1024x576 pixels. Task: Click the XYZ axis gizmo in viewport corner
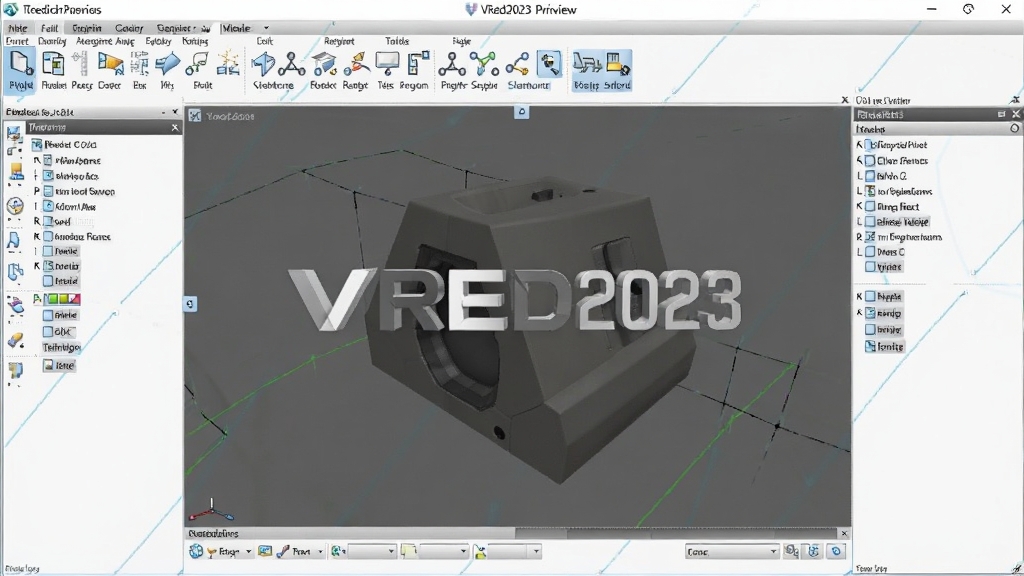(210, 509)
